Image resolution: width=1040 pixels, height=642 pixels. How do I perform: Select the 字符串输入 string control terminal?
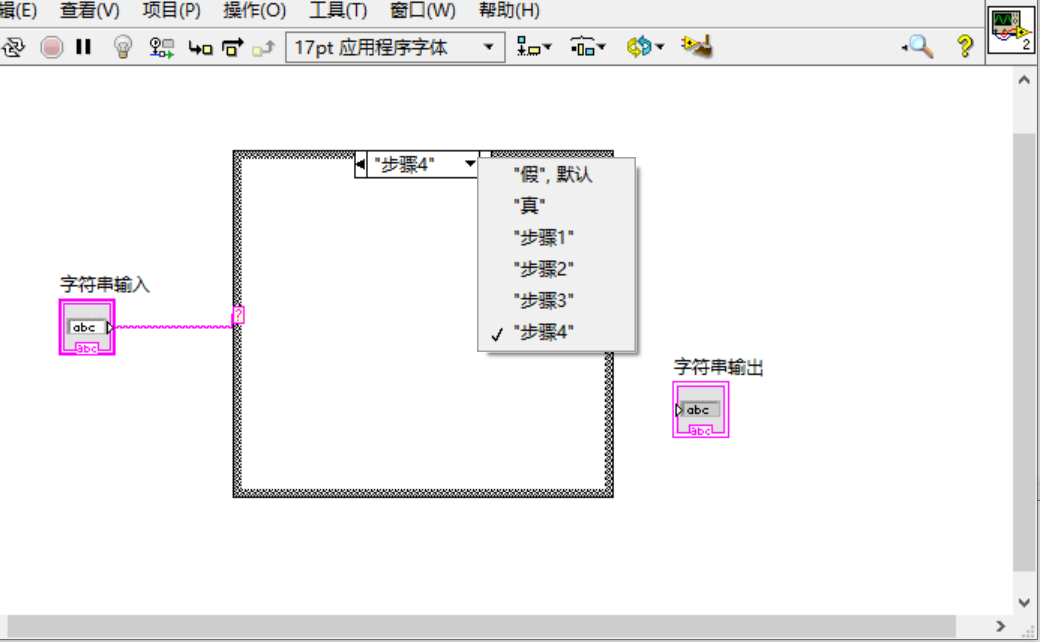[x=87, y=327]
